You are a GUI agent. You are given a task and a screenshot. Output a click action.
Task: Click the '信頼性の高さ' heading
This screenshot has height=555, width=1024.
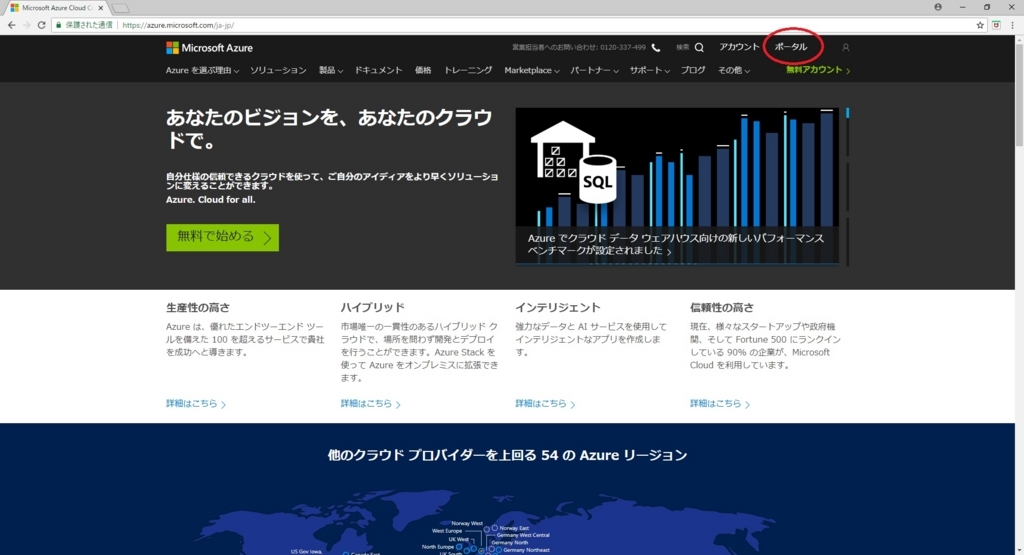[x=722, y=308]
